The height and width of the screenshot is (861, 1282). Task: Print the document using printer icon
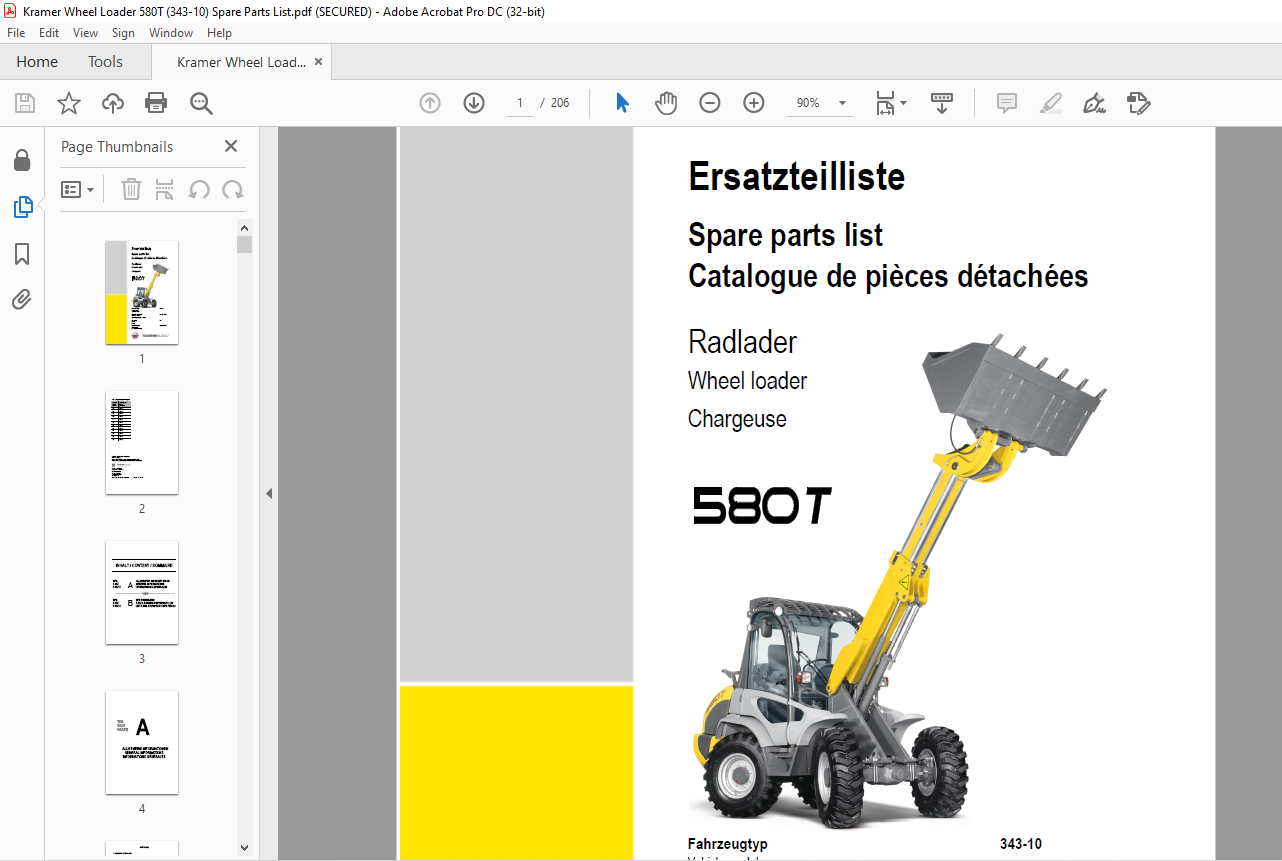click(156, 103)
